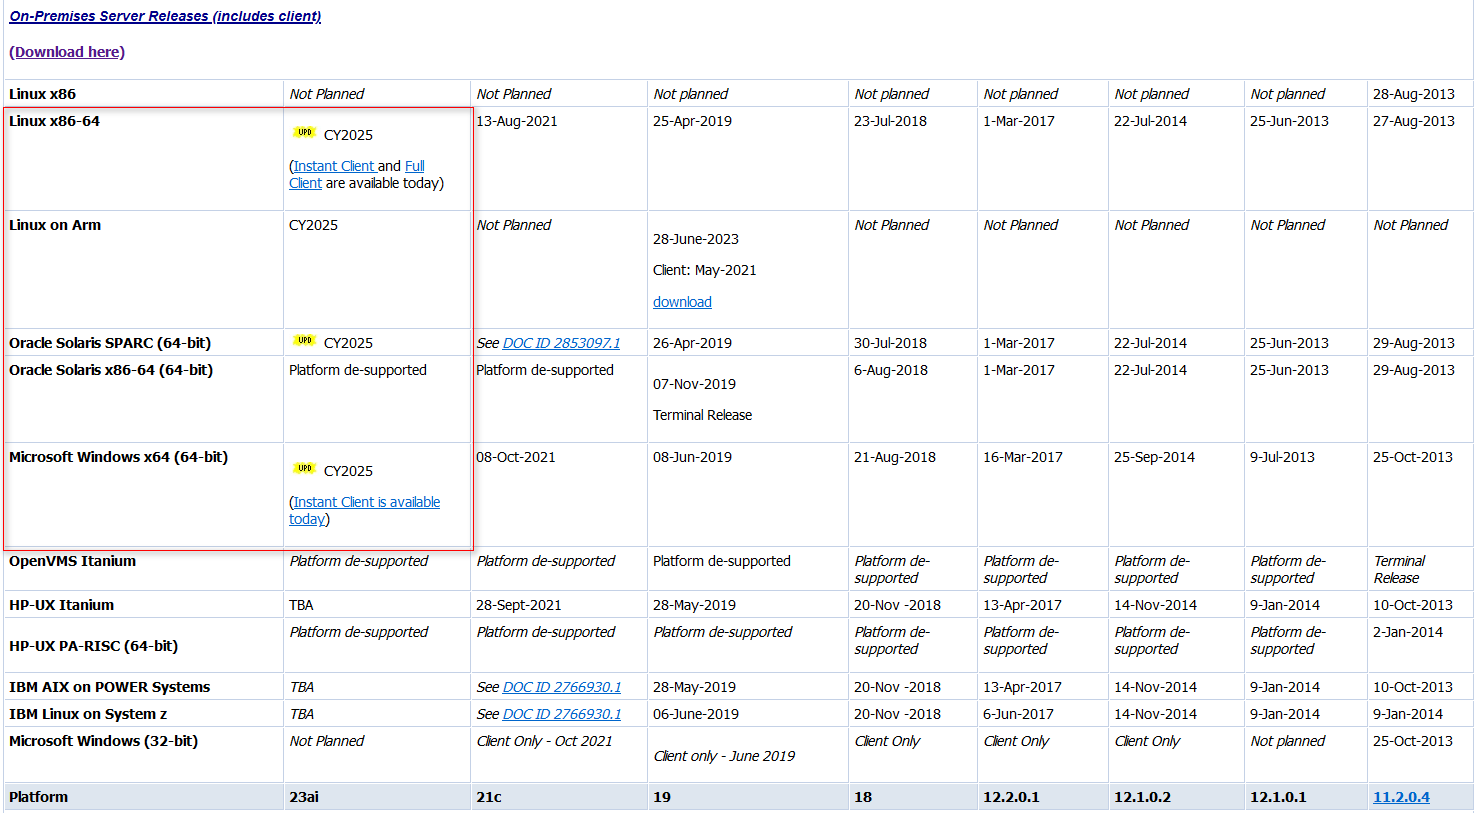Click the '06-June-2019' date cell

click(x=696, y=714)
